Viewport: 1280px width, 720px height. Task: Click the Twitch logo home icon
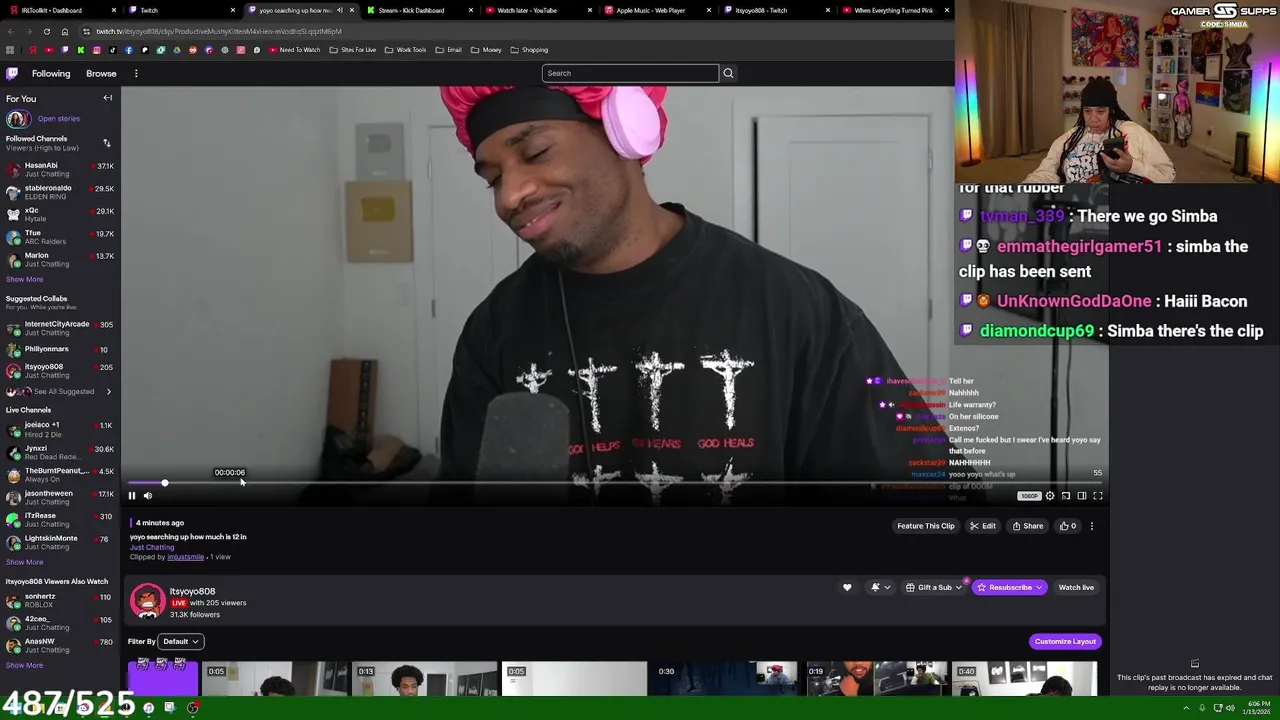coord(12,73)
